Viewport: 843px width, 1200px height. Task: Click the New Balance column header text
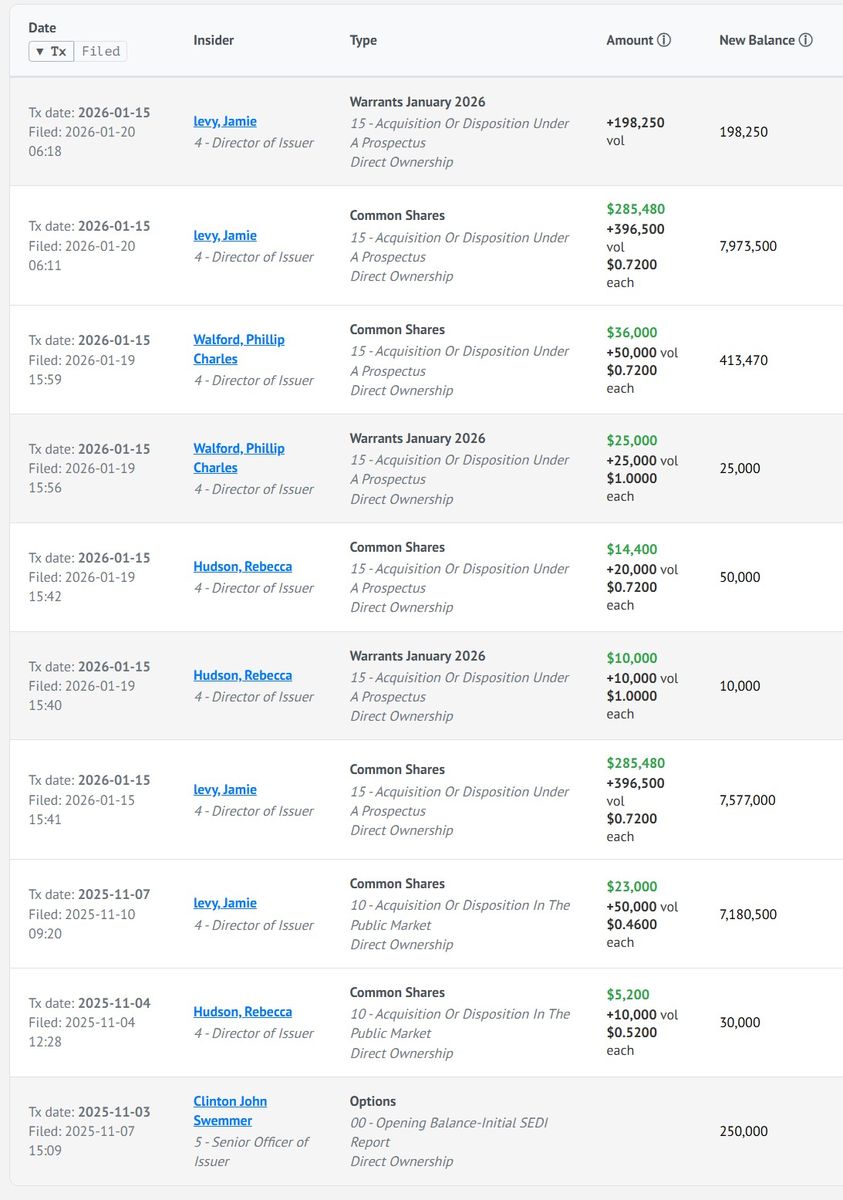(x=756, y=41)
